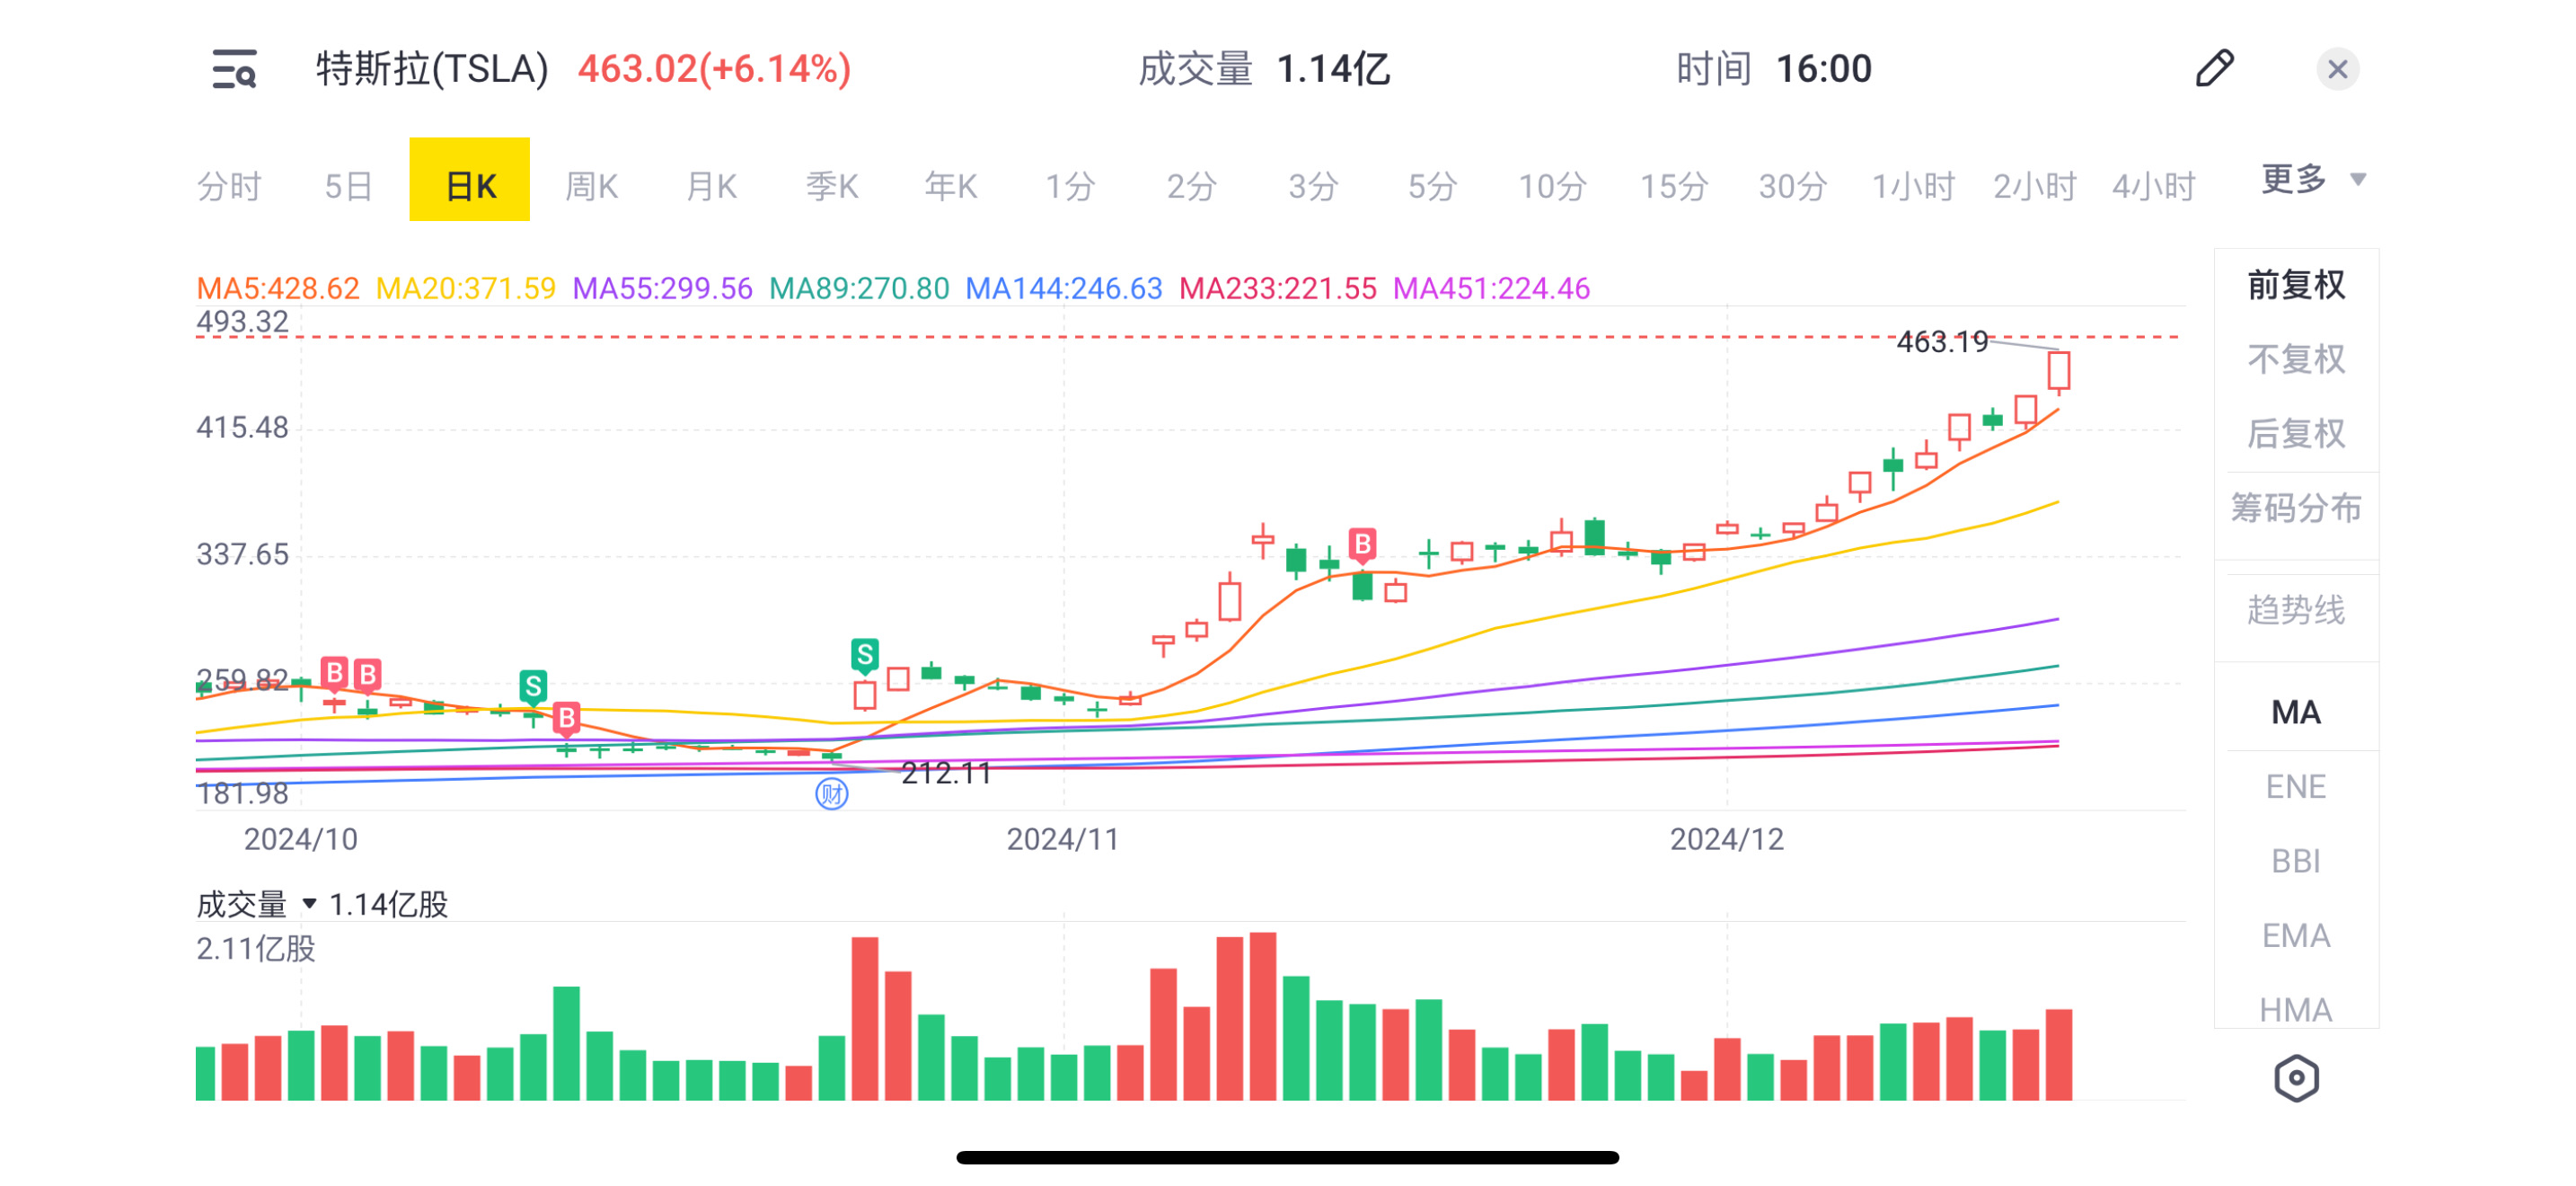Select 前复权 forward adjustment option
This screenshot has height=1186, width=2576.
(x=2296, y=285)
